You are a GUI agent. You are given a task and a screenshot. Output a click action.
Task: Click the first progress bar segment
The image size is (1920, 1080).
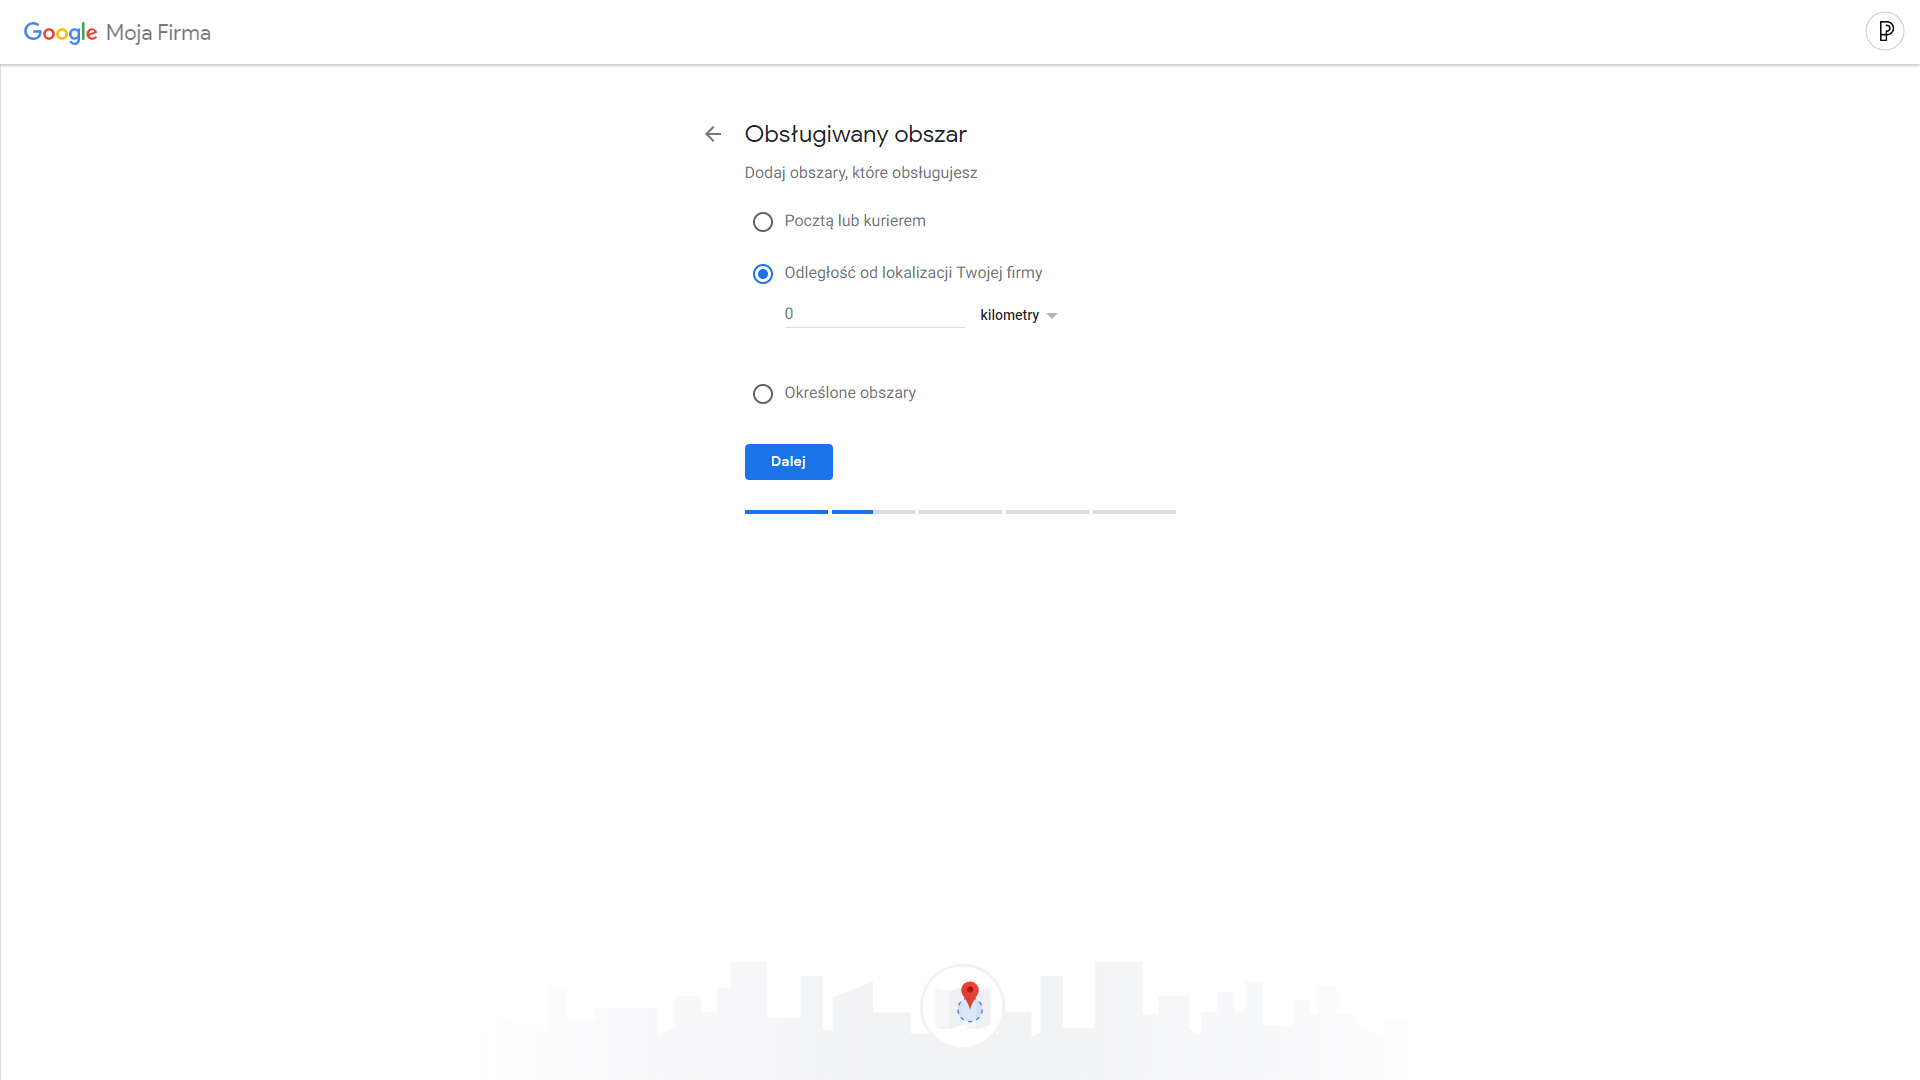pyautogui.click(x=786, y=512)
